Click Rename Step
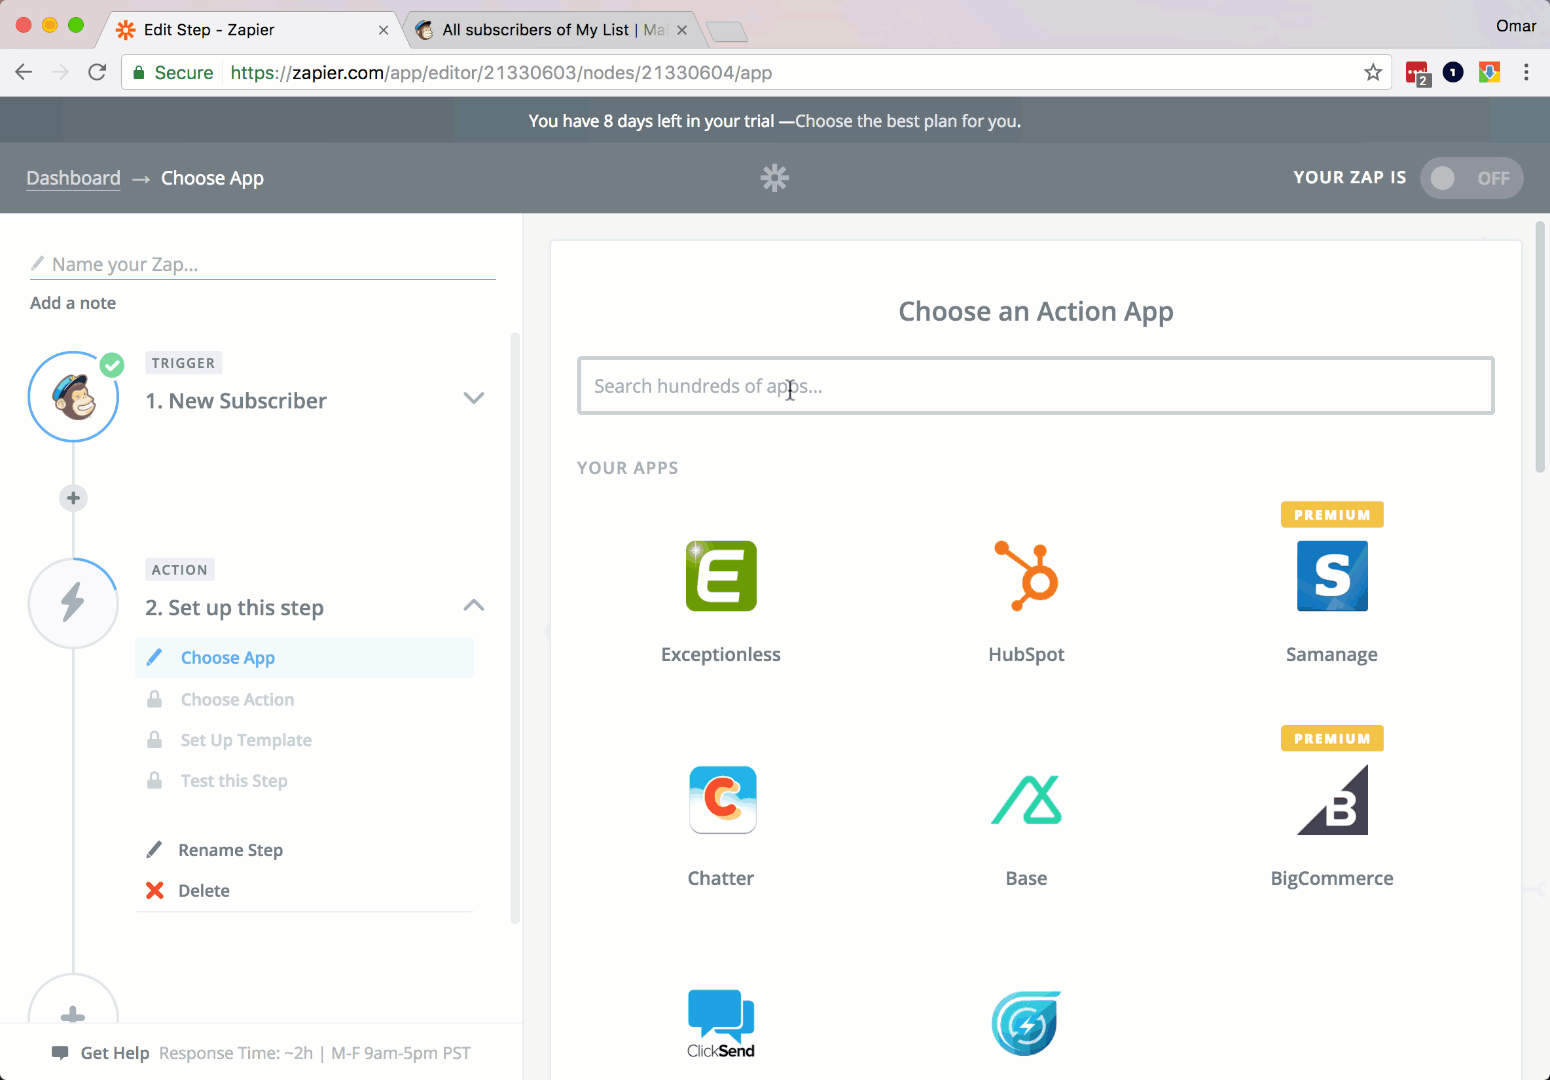 coord(230,850)
